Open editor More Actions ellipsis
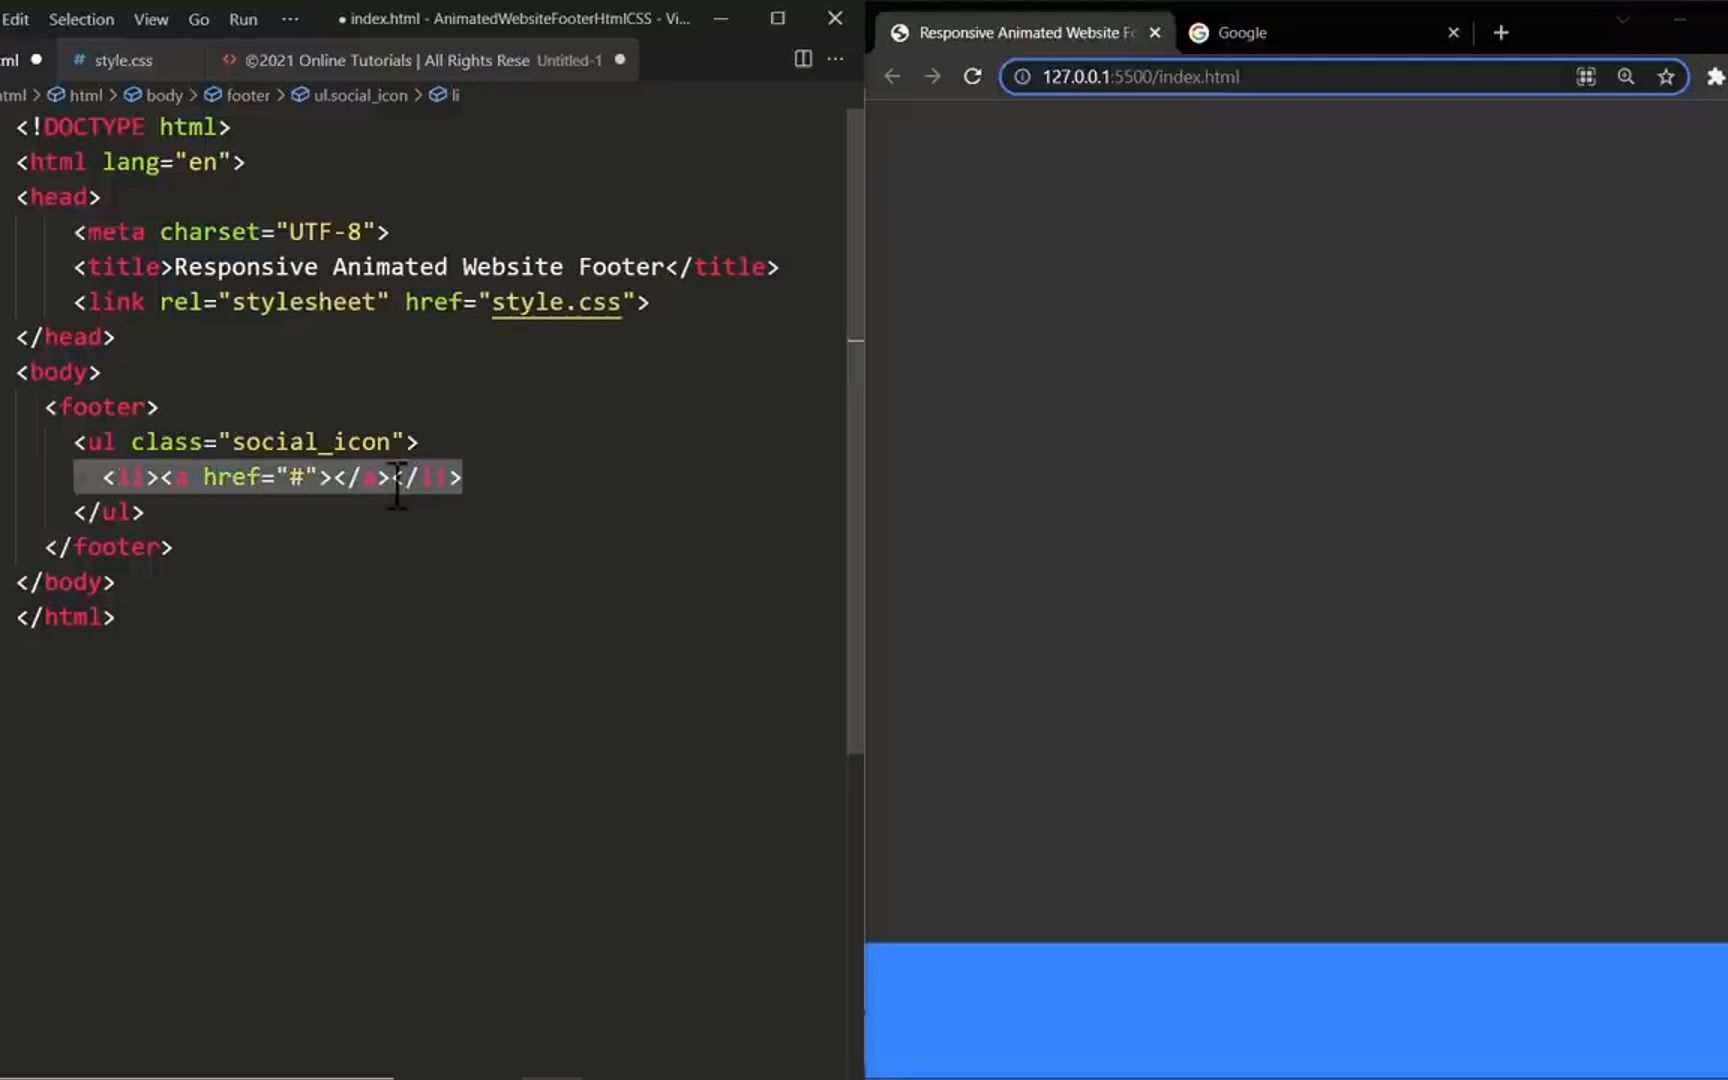 836,59
